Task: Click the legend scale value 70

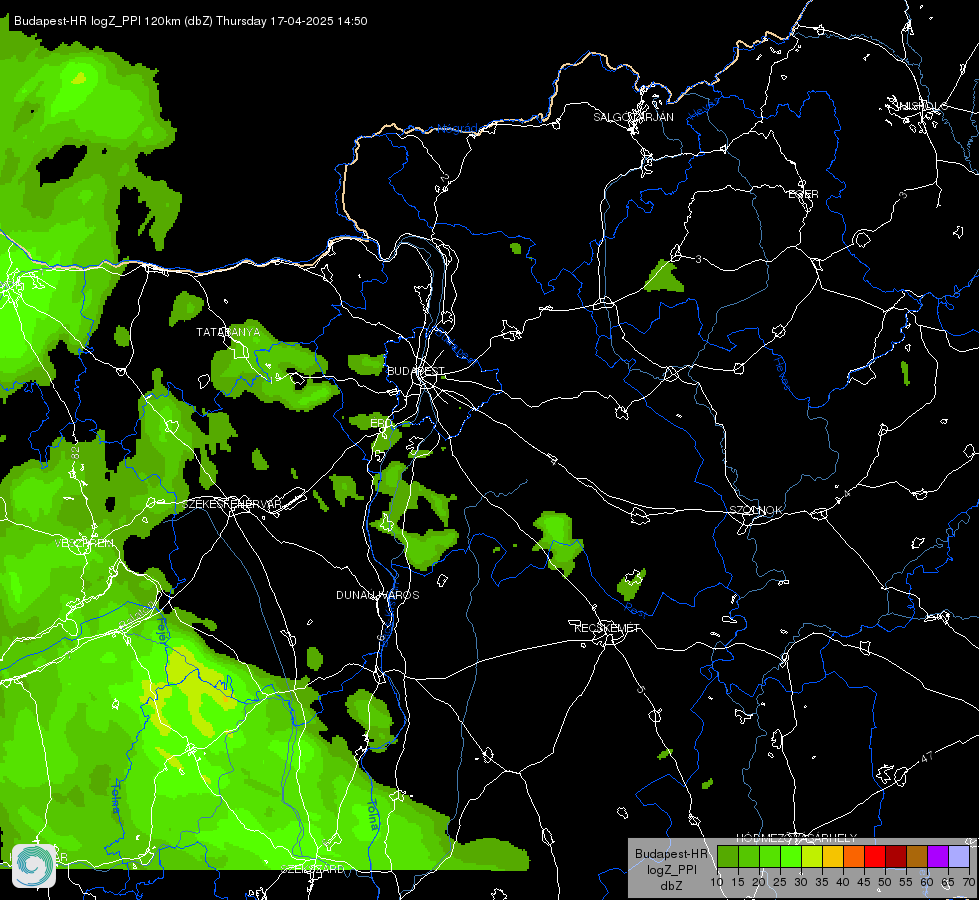Action: click(968, 882)
